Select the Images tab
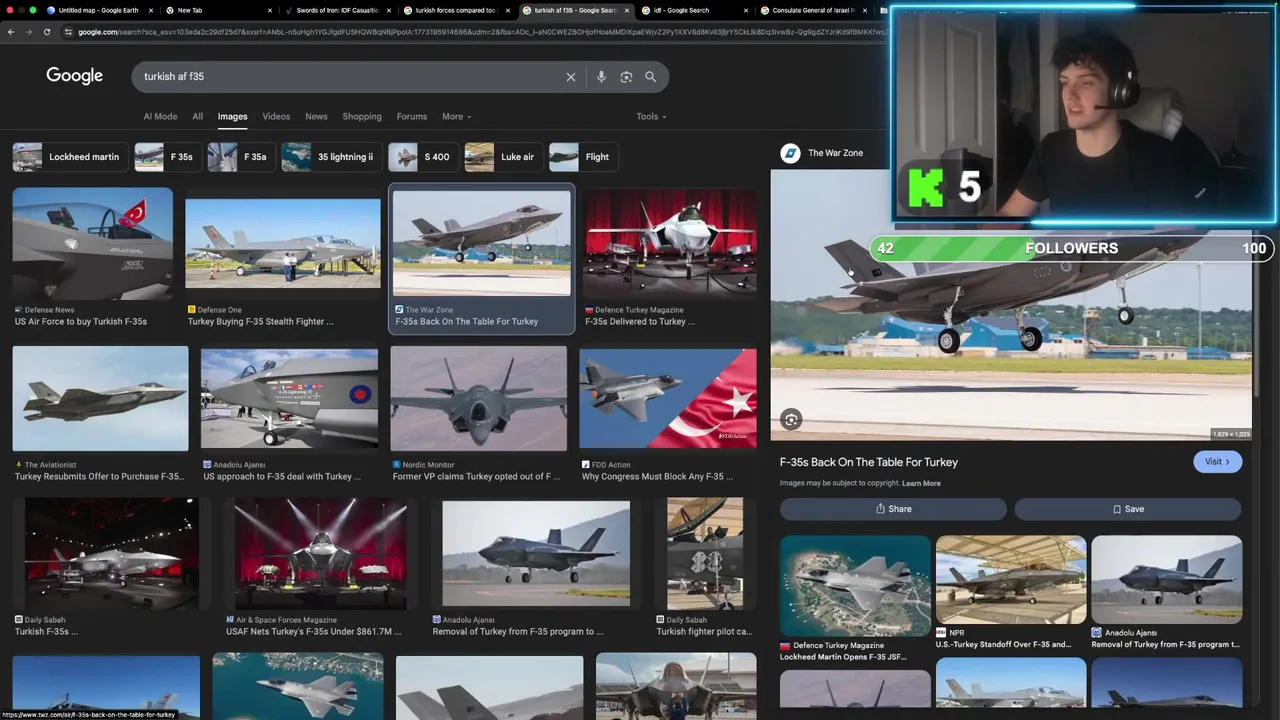The image size is (1280, 720). coord(232,117)
